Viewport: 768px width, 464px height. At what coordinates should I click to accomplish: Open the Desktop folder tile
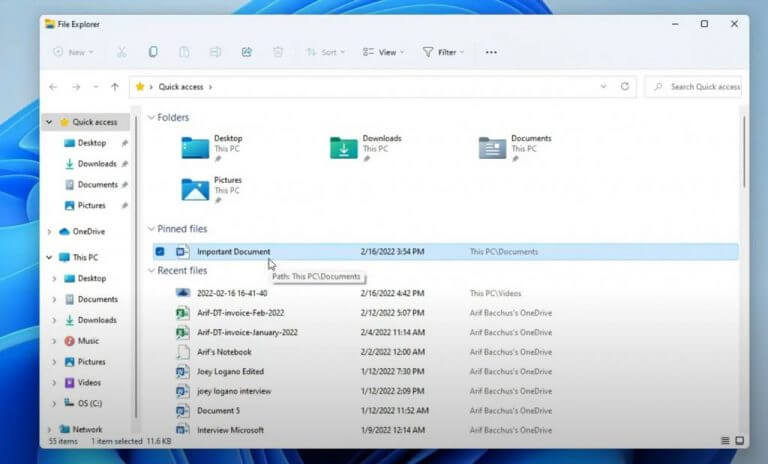point(212,148)
